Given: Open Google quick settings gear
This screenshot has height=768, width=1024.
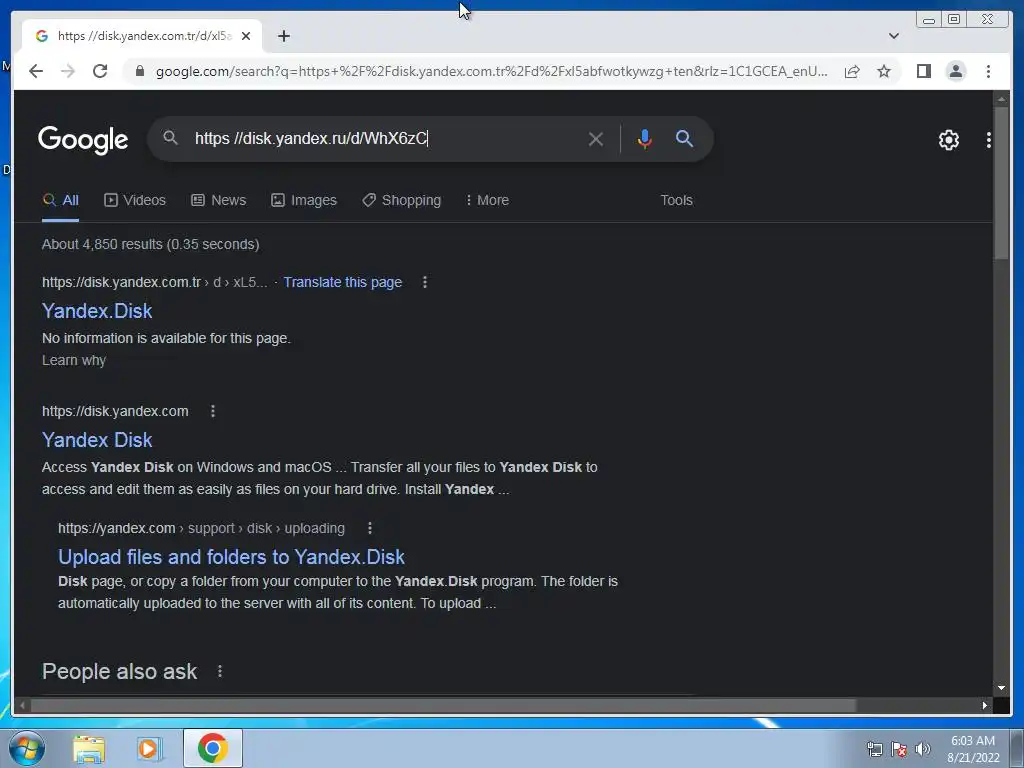Looking at the screenshot, I should tap(948, 140).
